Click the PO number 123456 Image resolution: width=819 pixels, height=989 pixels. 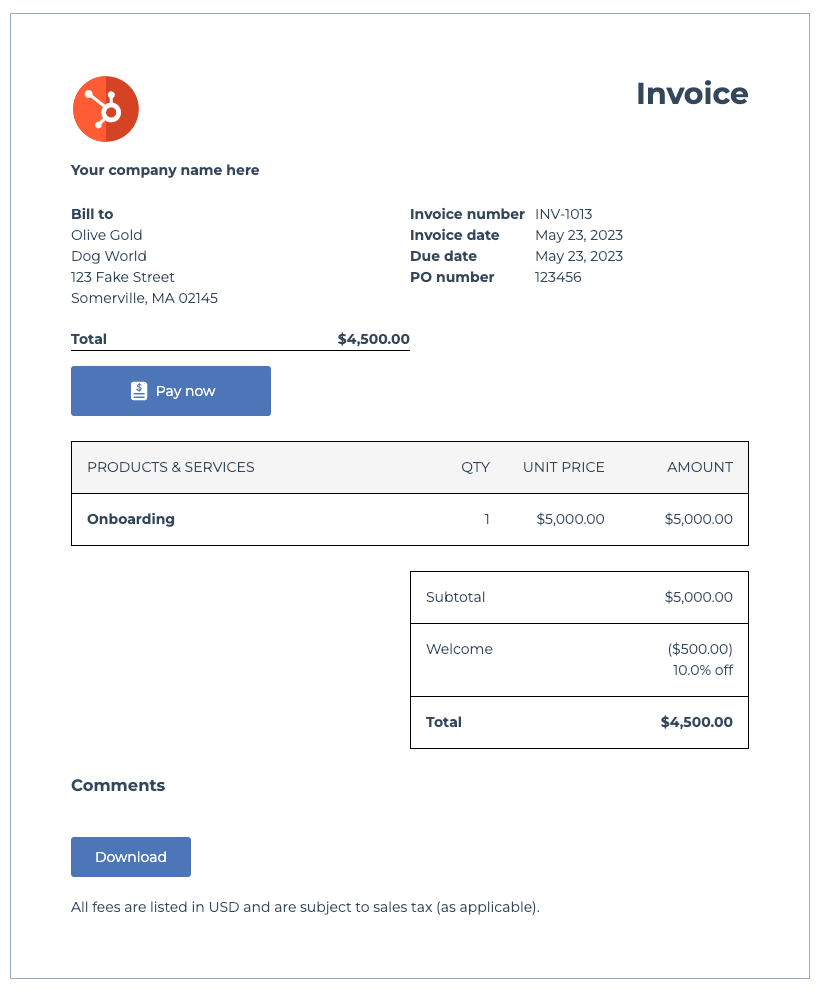click(556, 277)
